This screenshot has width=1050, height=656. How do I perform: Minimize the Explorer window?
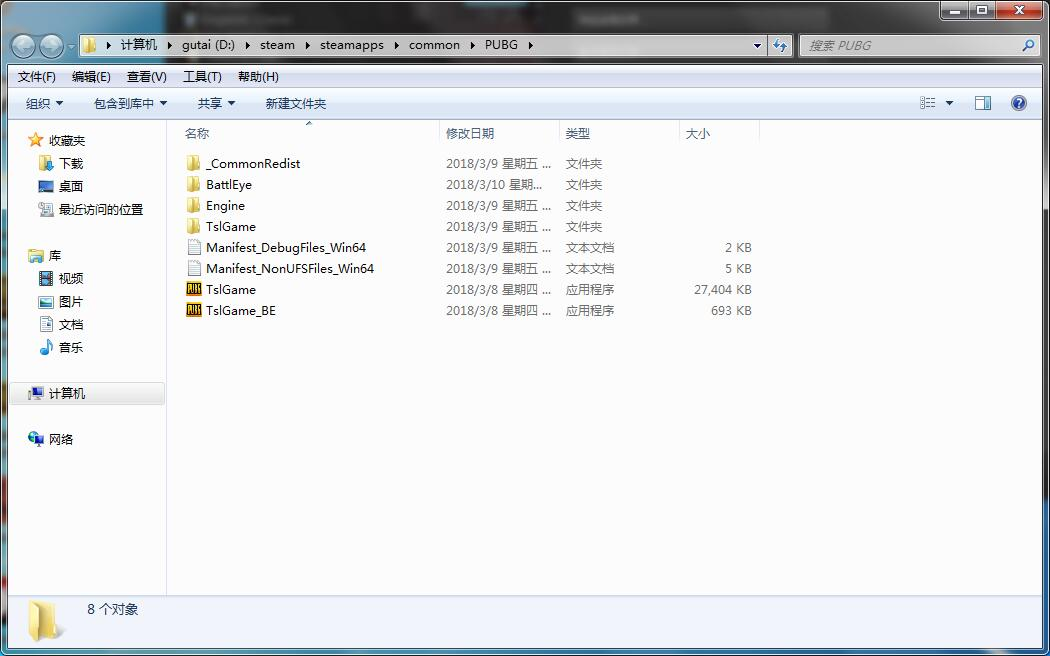point(956,10)
